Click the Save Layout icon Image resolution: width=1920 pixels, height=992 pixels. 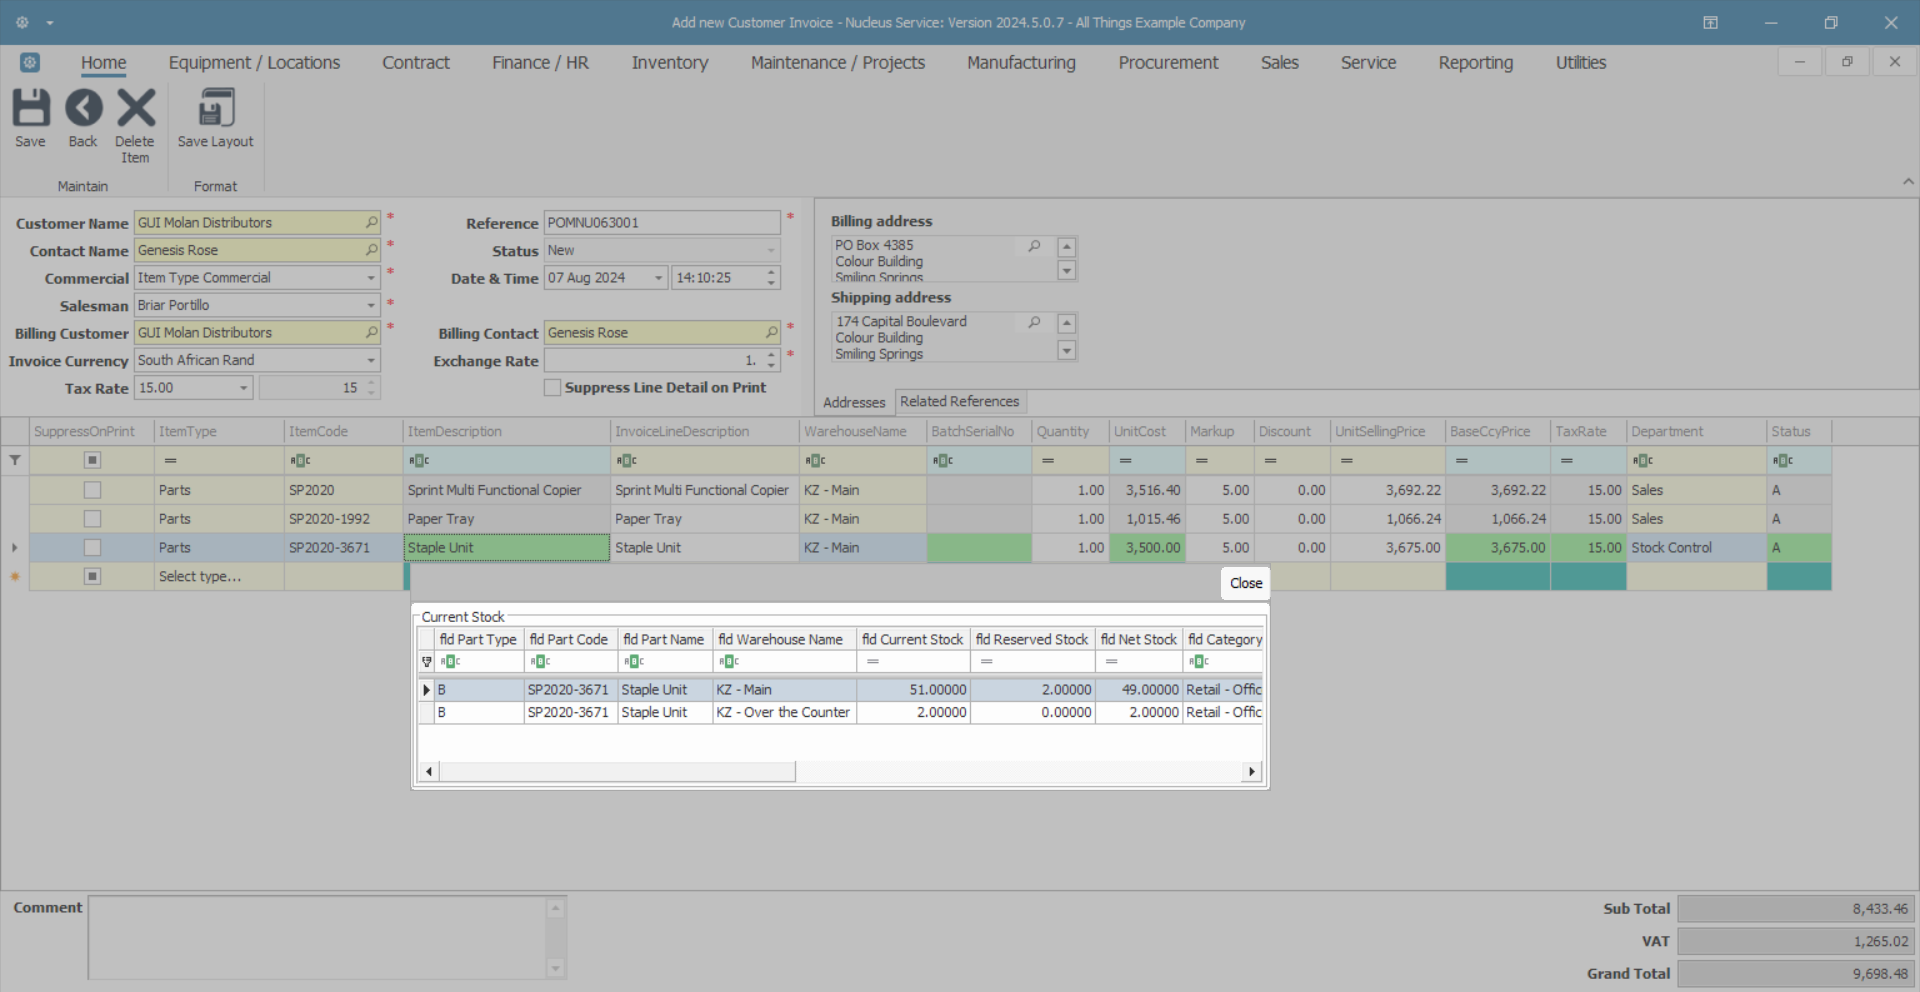click(215, 109)
